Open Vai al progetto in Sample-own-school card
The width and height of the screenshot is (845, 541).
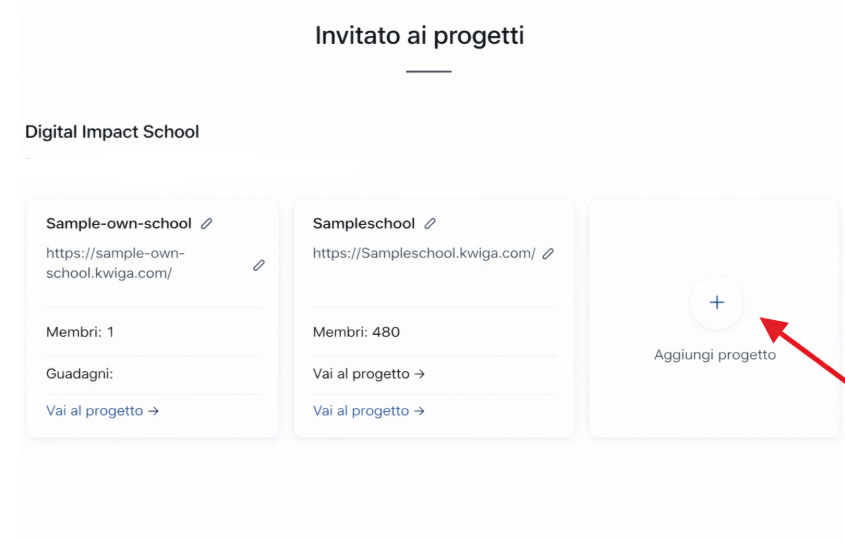pos(102,411)
